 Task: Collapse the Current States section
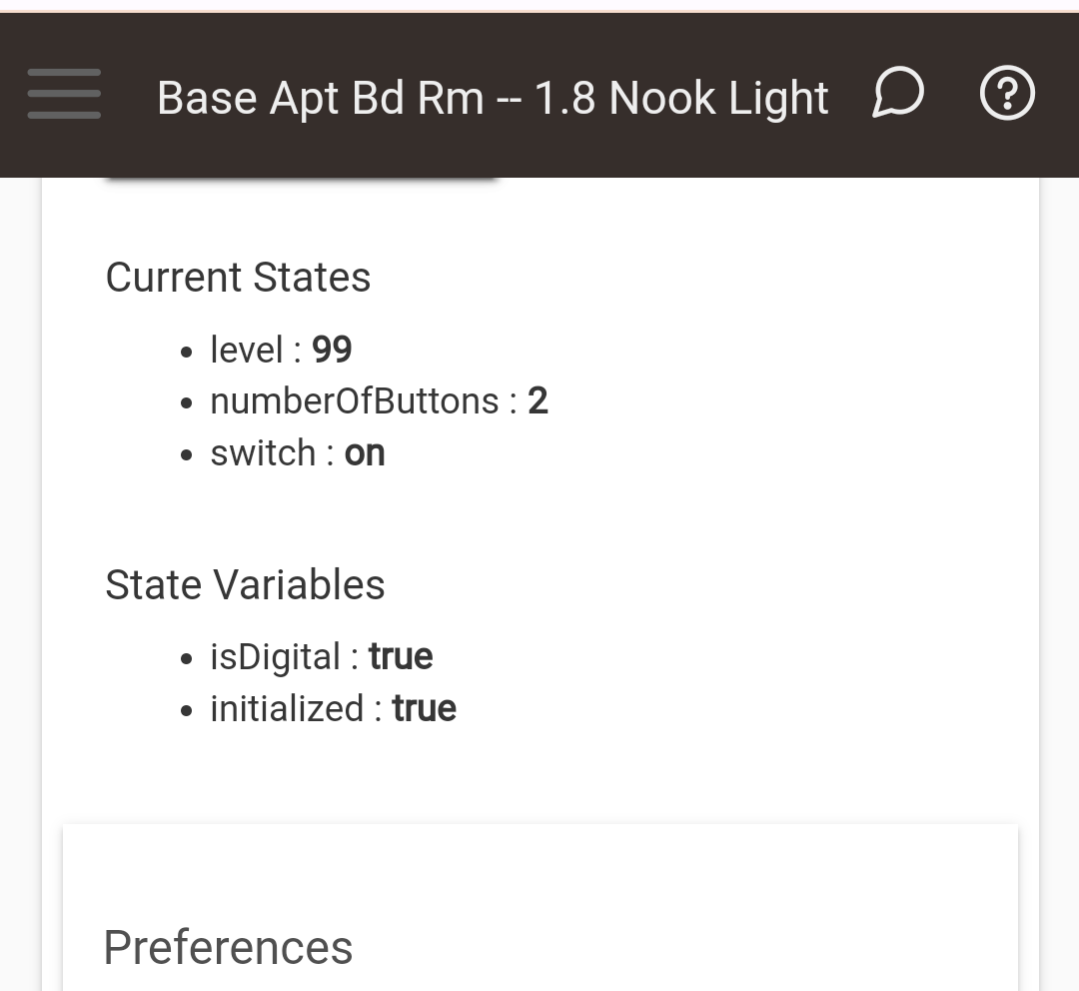pos(239,278)
